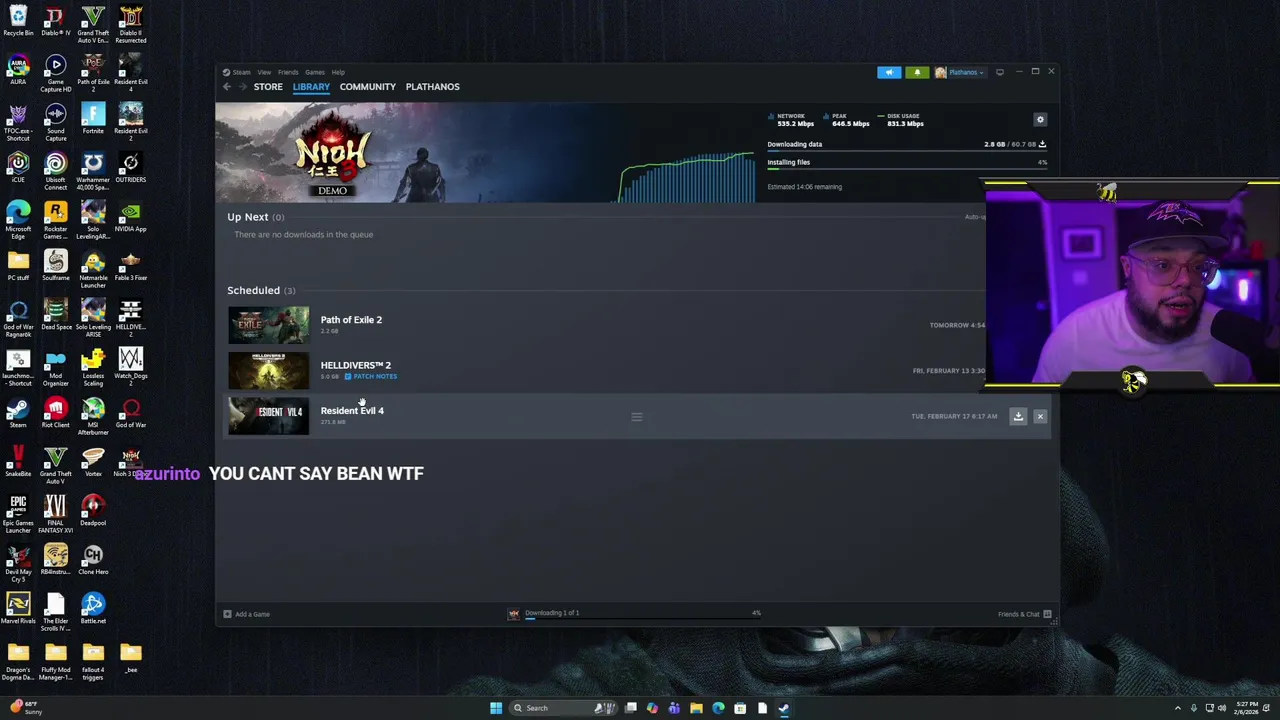Open the Games menu
This screenshot has width=1280, height=720.
tap(315, 72)
